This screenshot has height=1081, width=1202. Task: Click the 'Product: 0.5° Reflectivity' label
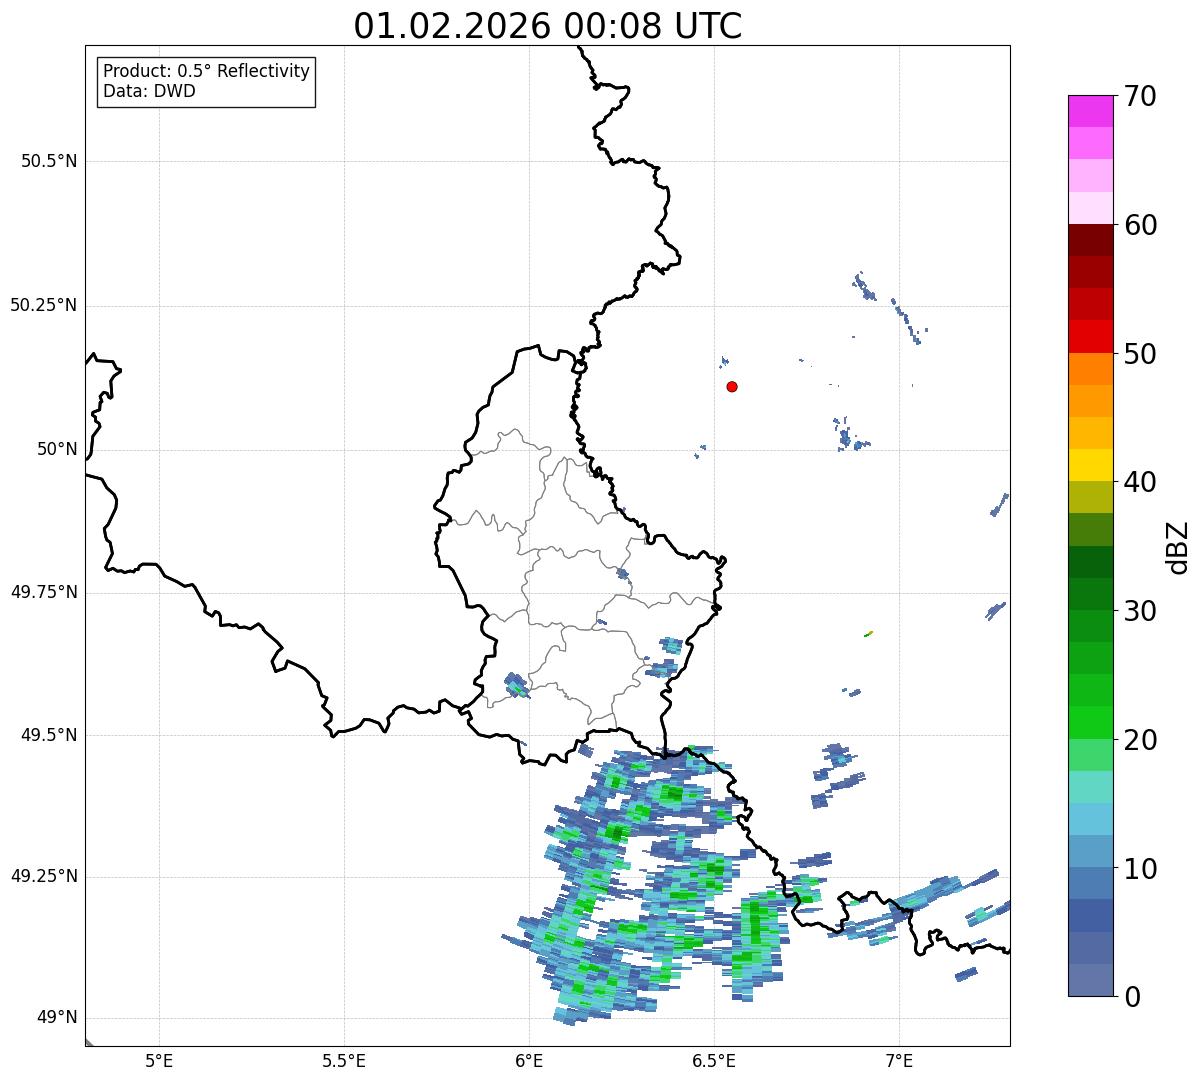tap(207, 72)
